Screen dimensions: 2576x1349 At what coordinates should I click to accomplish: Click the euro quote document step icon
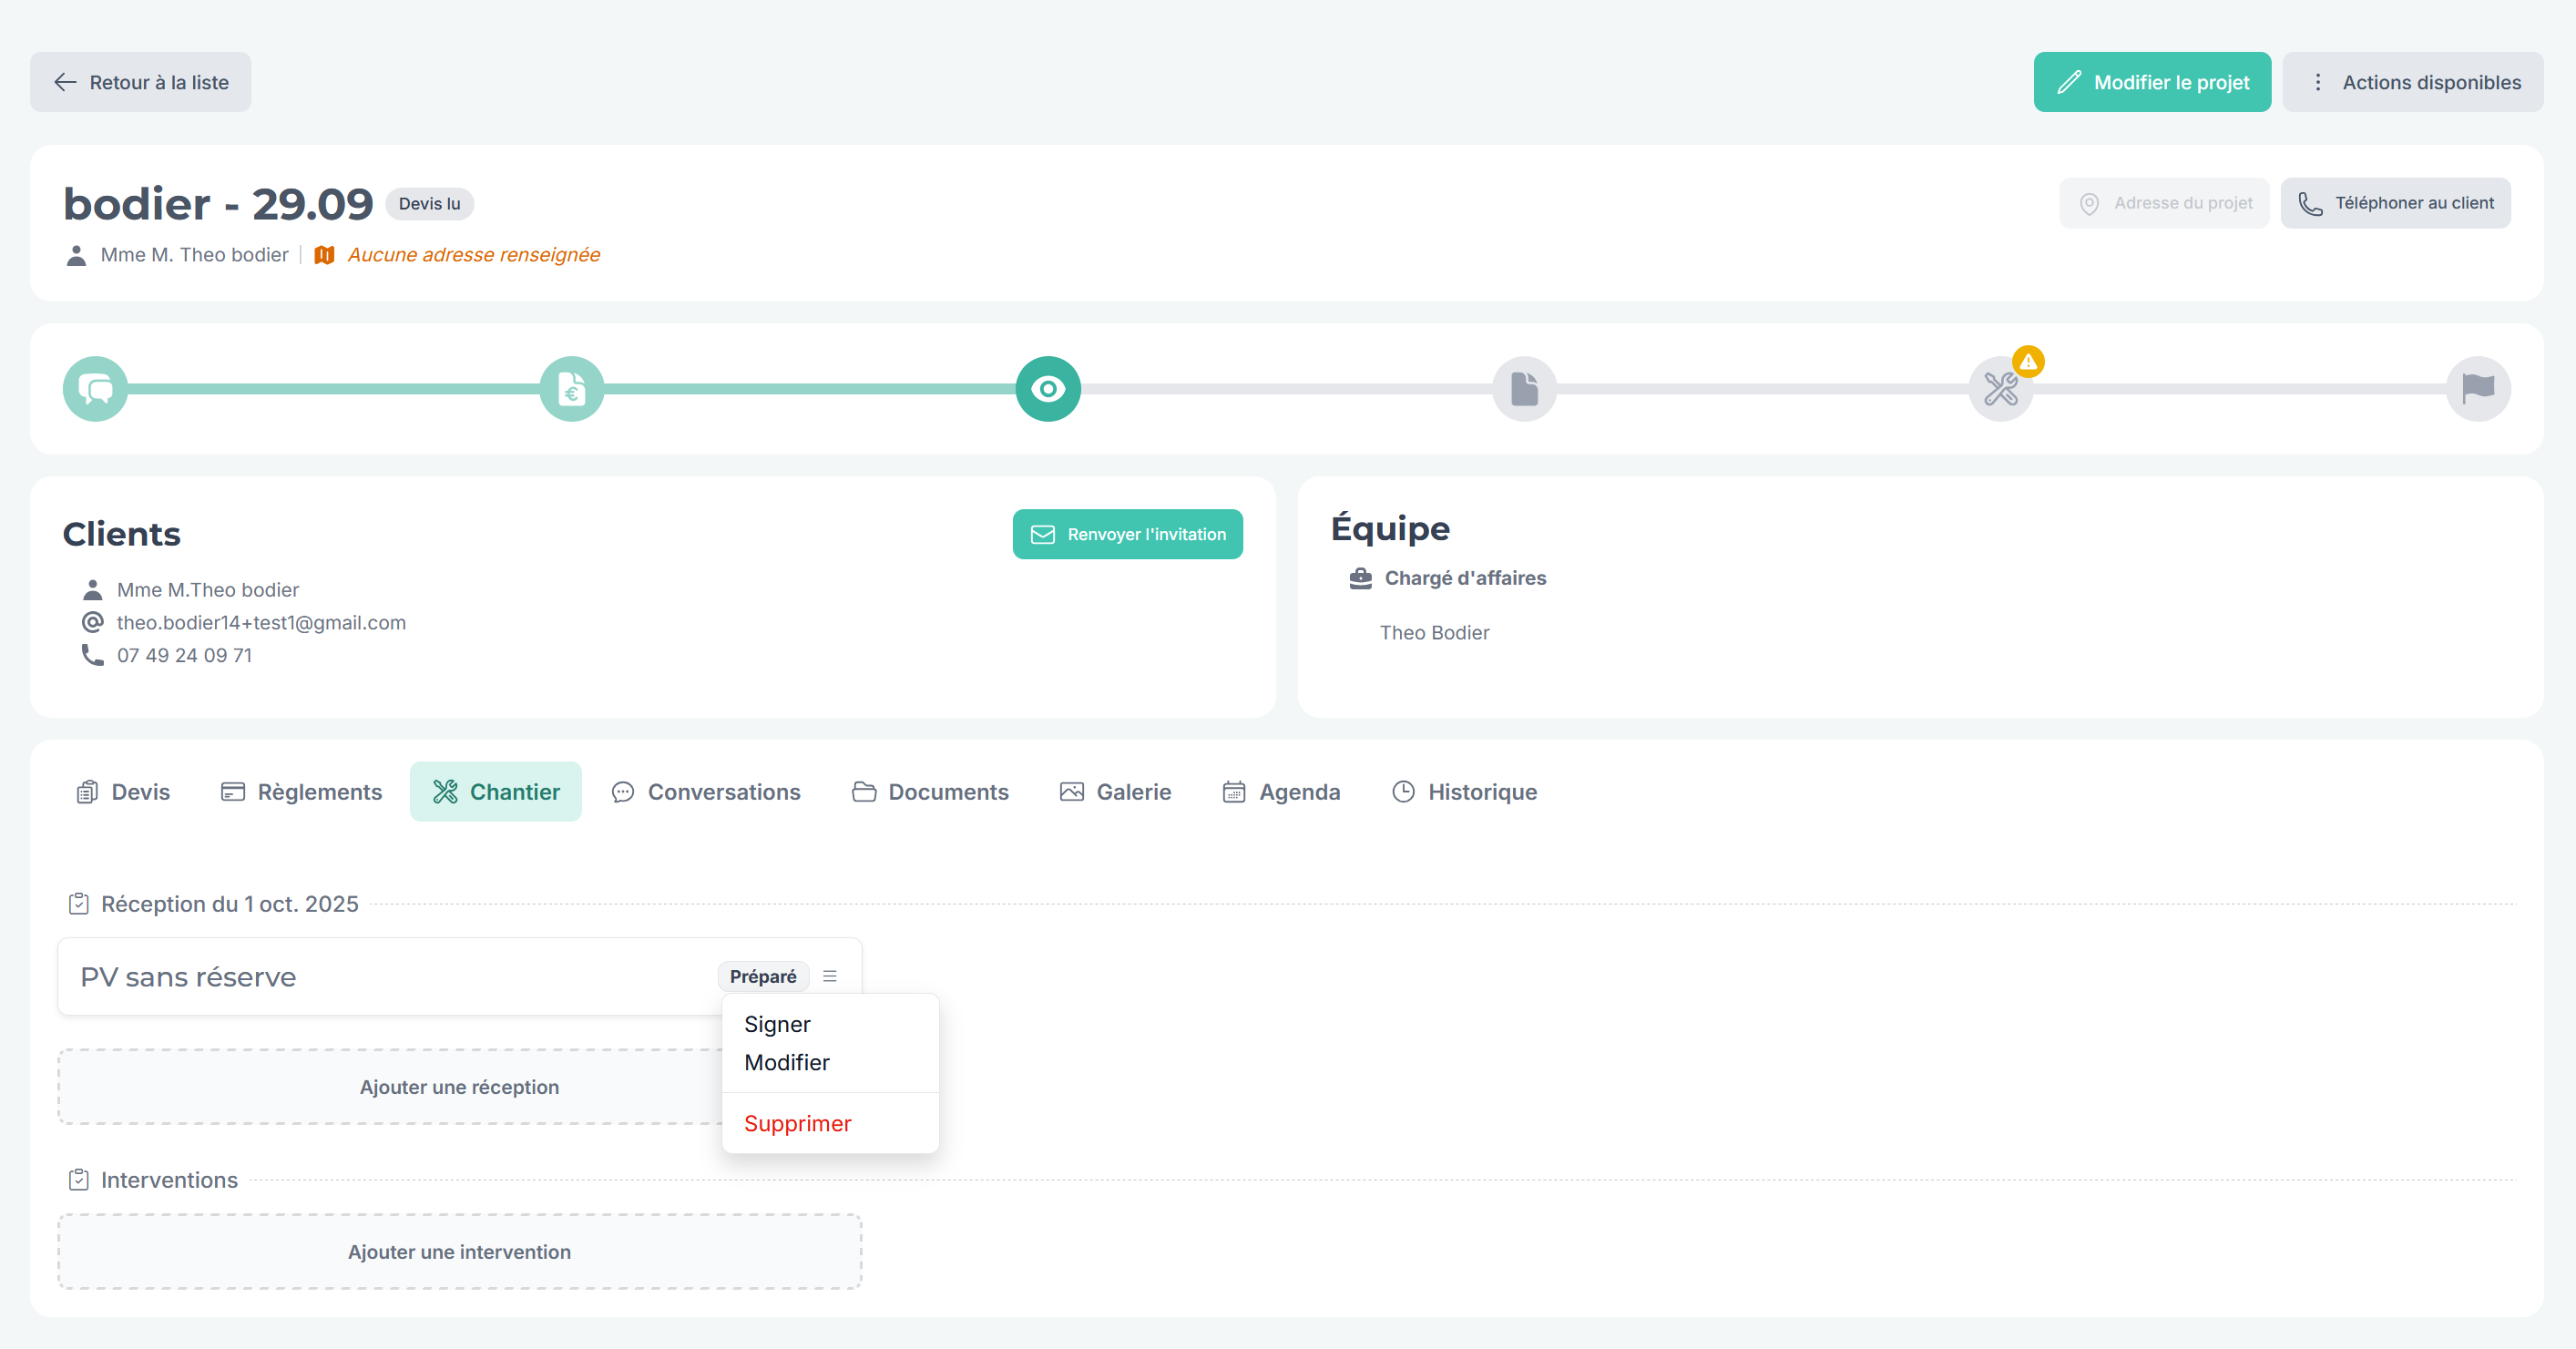click(x=571, y=389)
